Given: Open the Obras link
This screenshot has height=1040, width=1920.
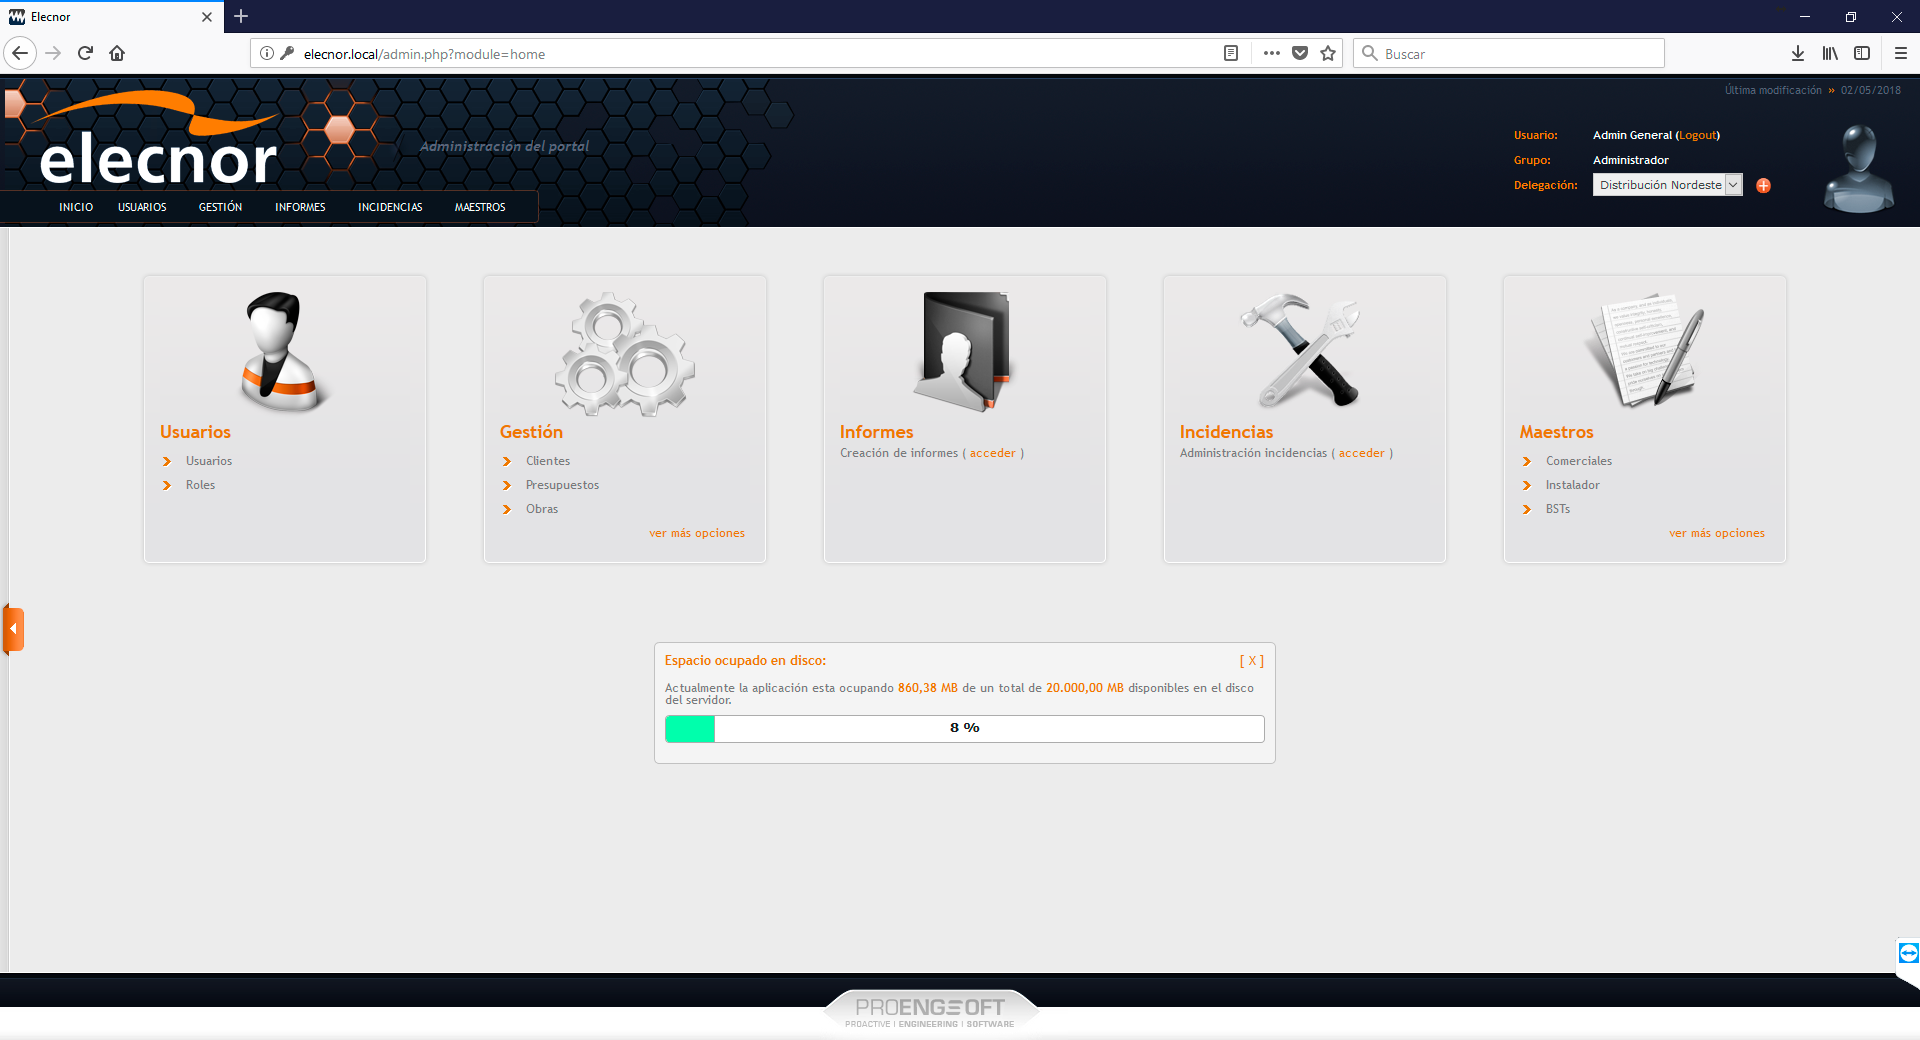Looking at the screenshot, I should [x=542, y=509].
